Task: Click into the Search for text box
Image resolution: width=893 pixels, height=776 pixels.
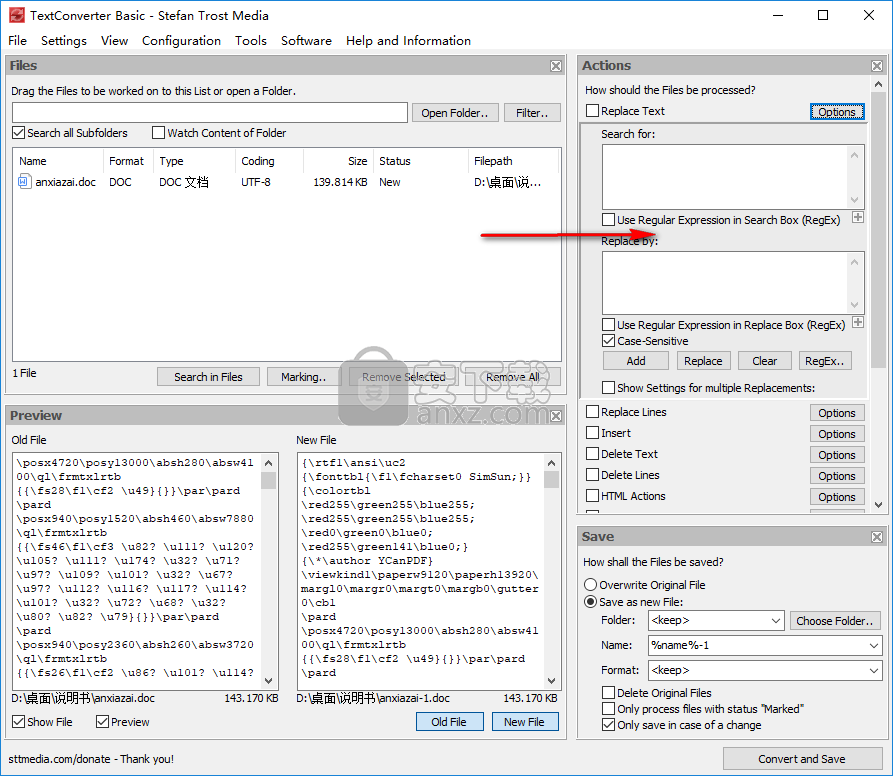Action: [x=726, y=176]
